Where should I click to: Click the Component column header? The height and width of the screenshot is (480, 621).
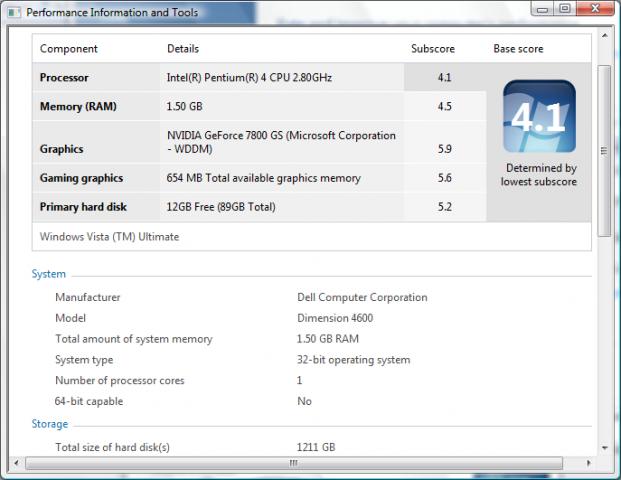[x=69, y=49]
